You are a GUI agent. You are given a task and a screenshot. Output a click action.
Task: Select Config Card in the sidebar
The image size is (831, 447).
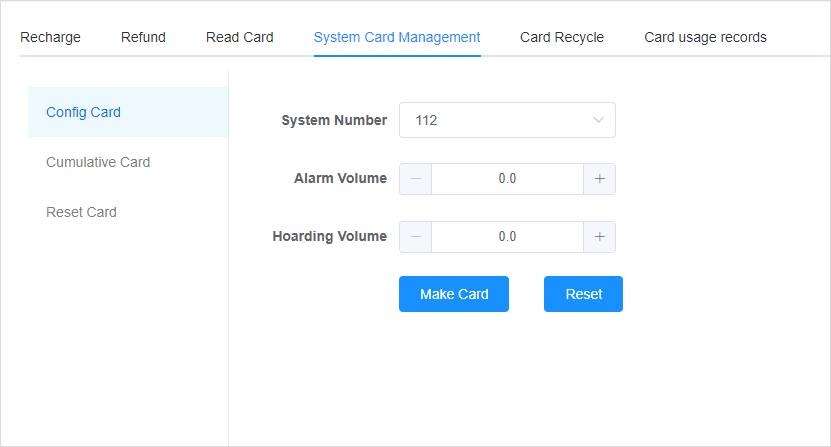(128, 112)
